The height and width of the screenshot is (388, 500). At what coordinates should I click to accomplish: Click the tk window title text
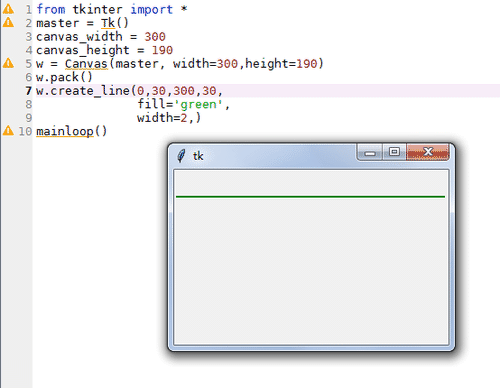(x=198, y=156)
